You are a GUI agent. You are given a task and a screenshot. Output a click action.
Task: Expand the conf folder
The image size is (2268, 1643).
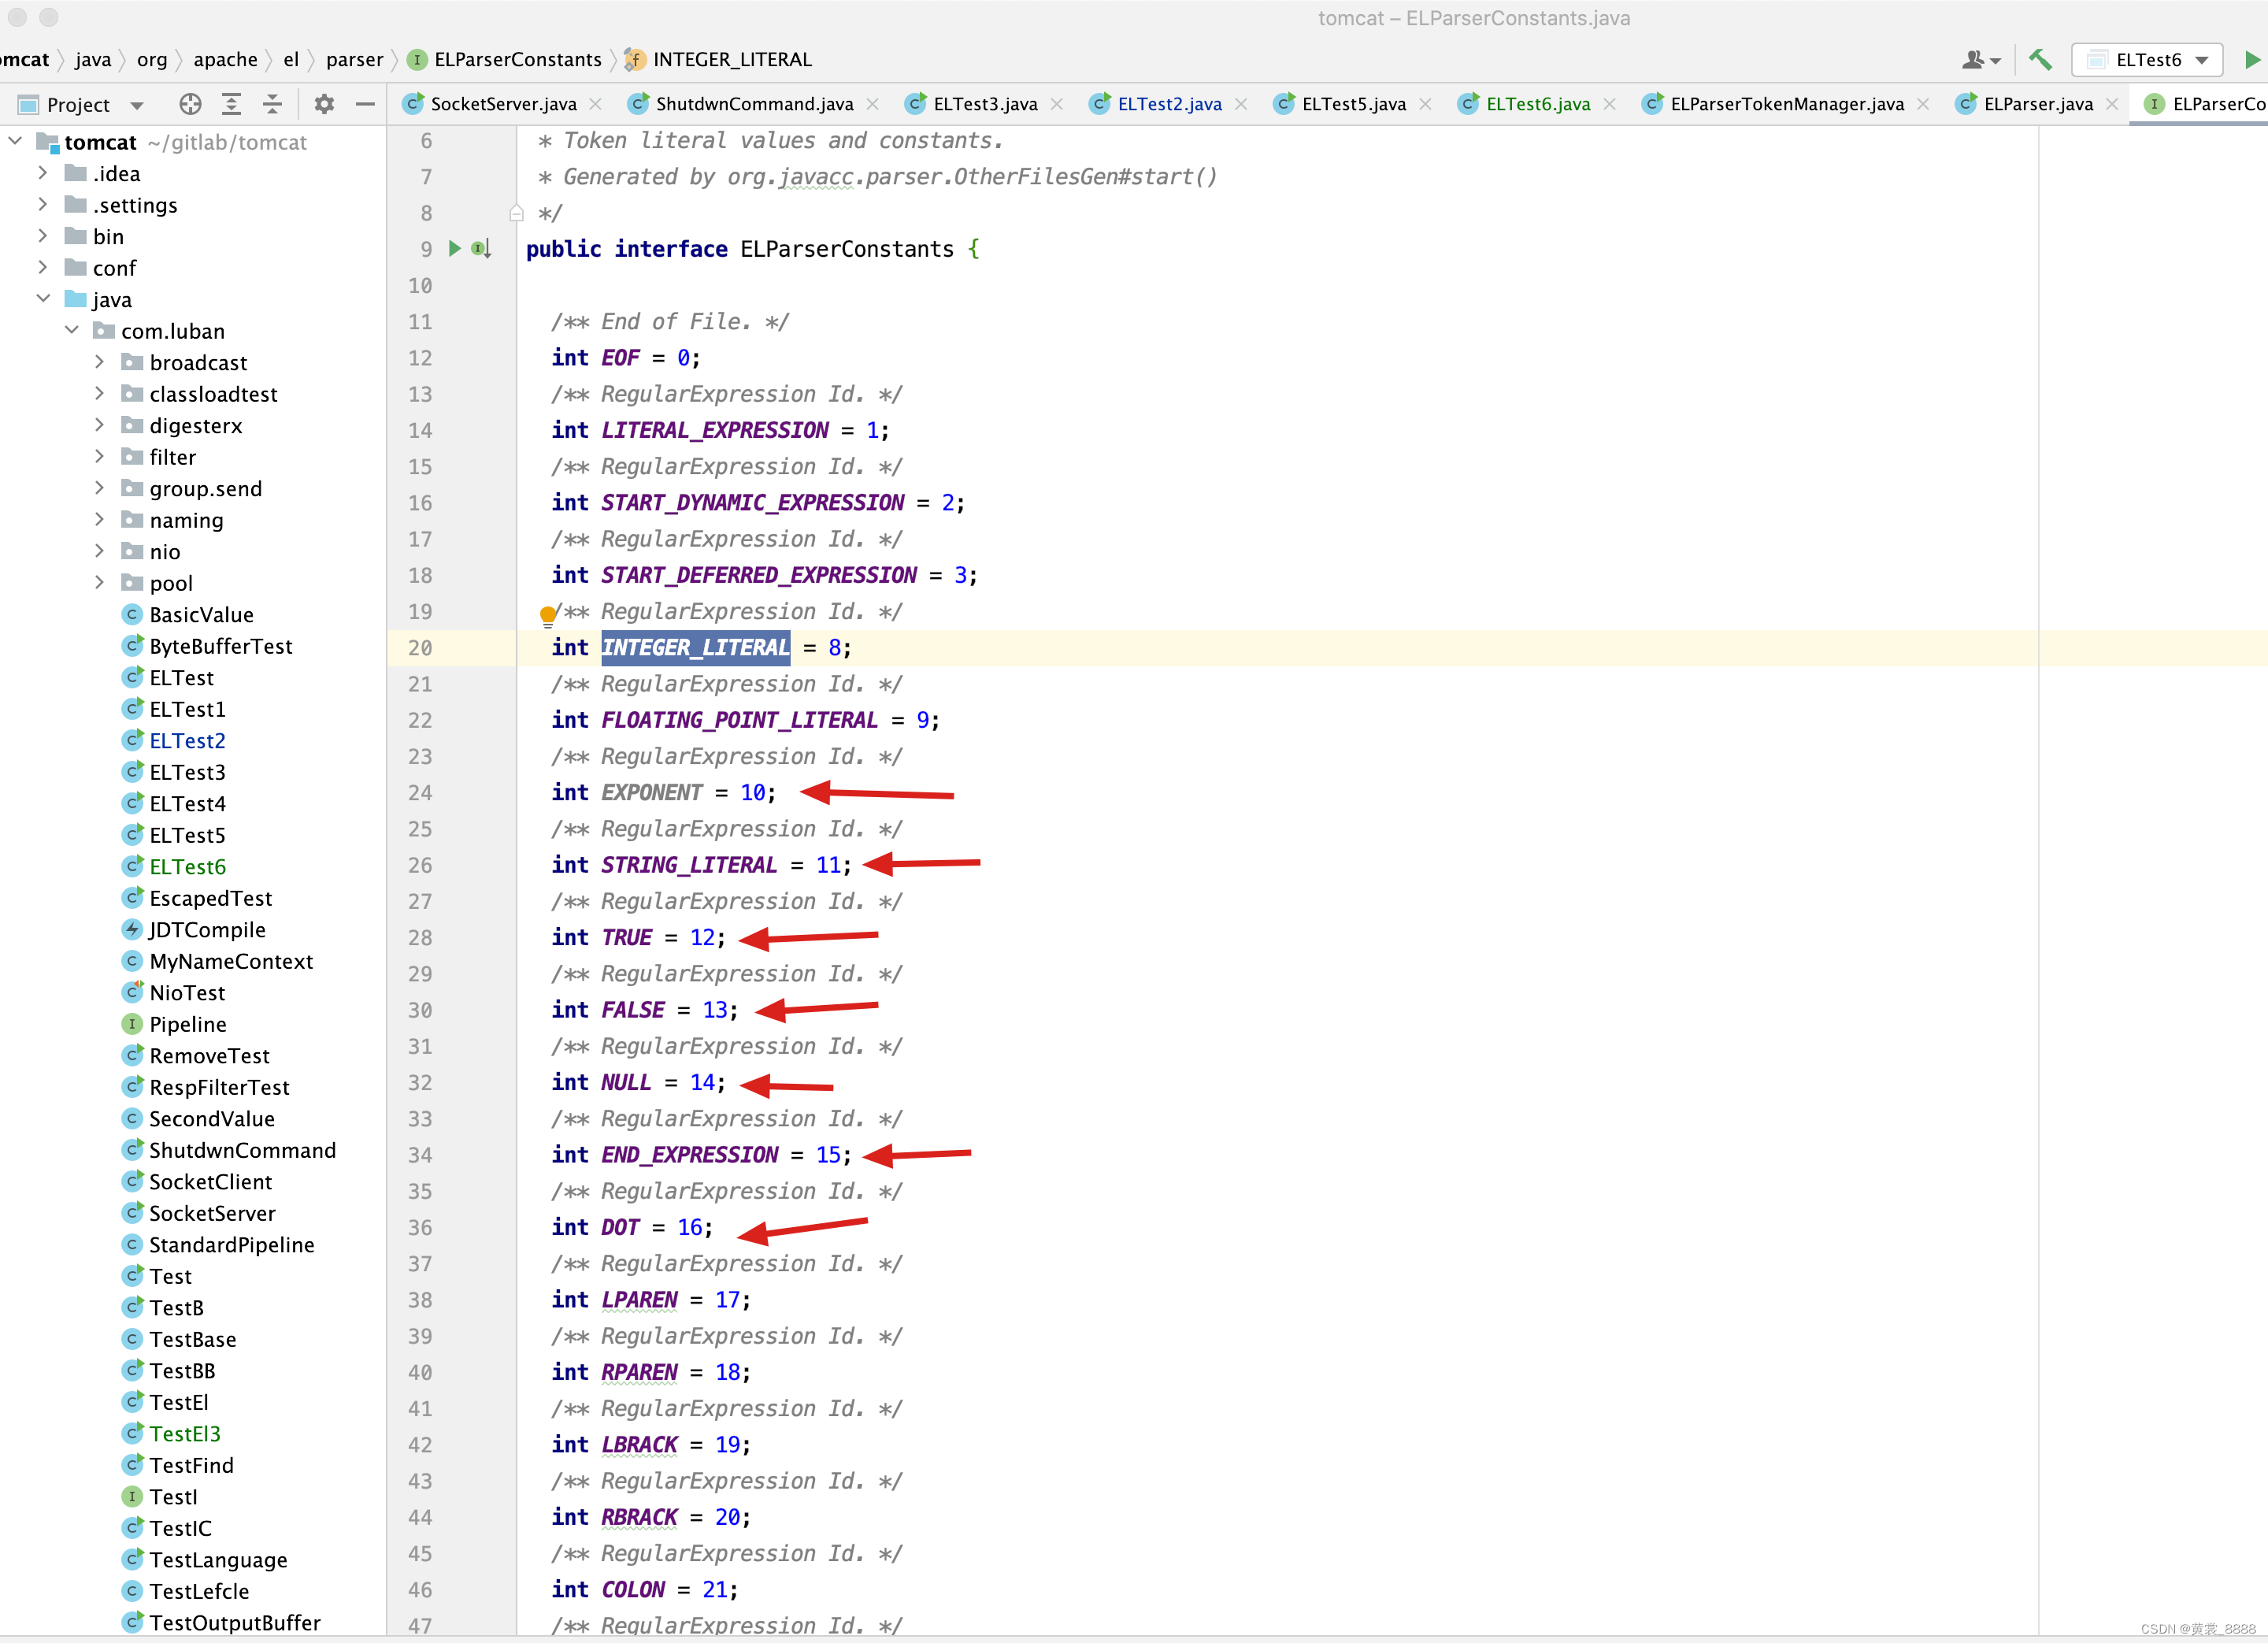point(43,267)
